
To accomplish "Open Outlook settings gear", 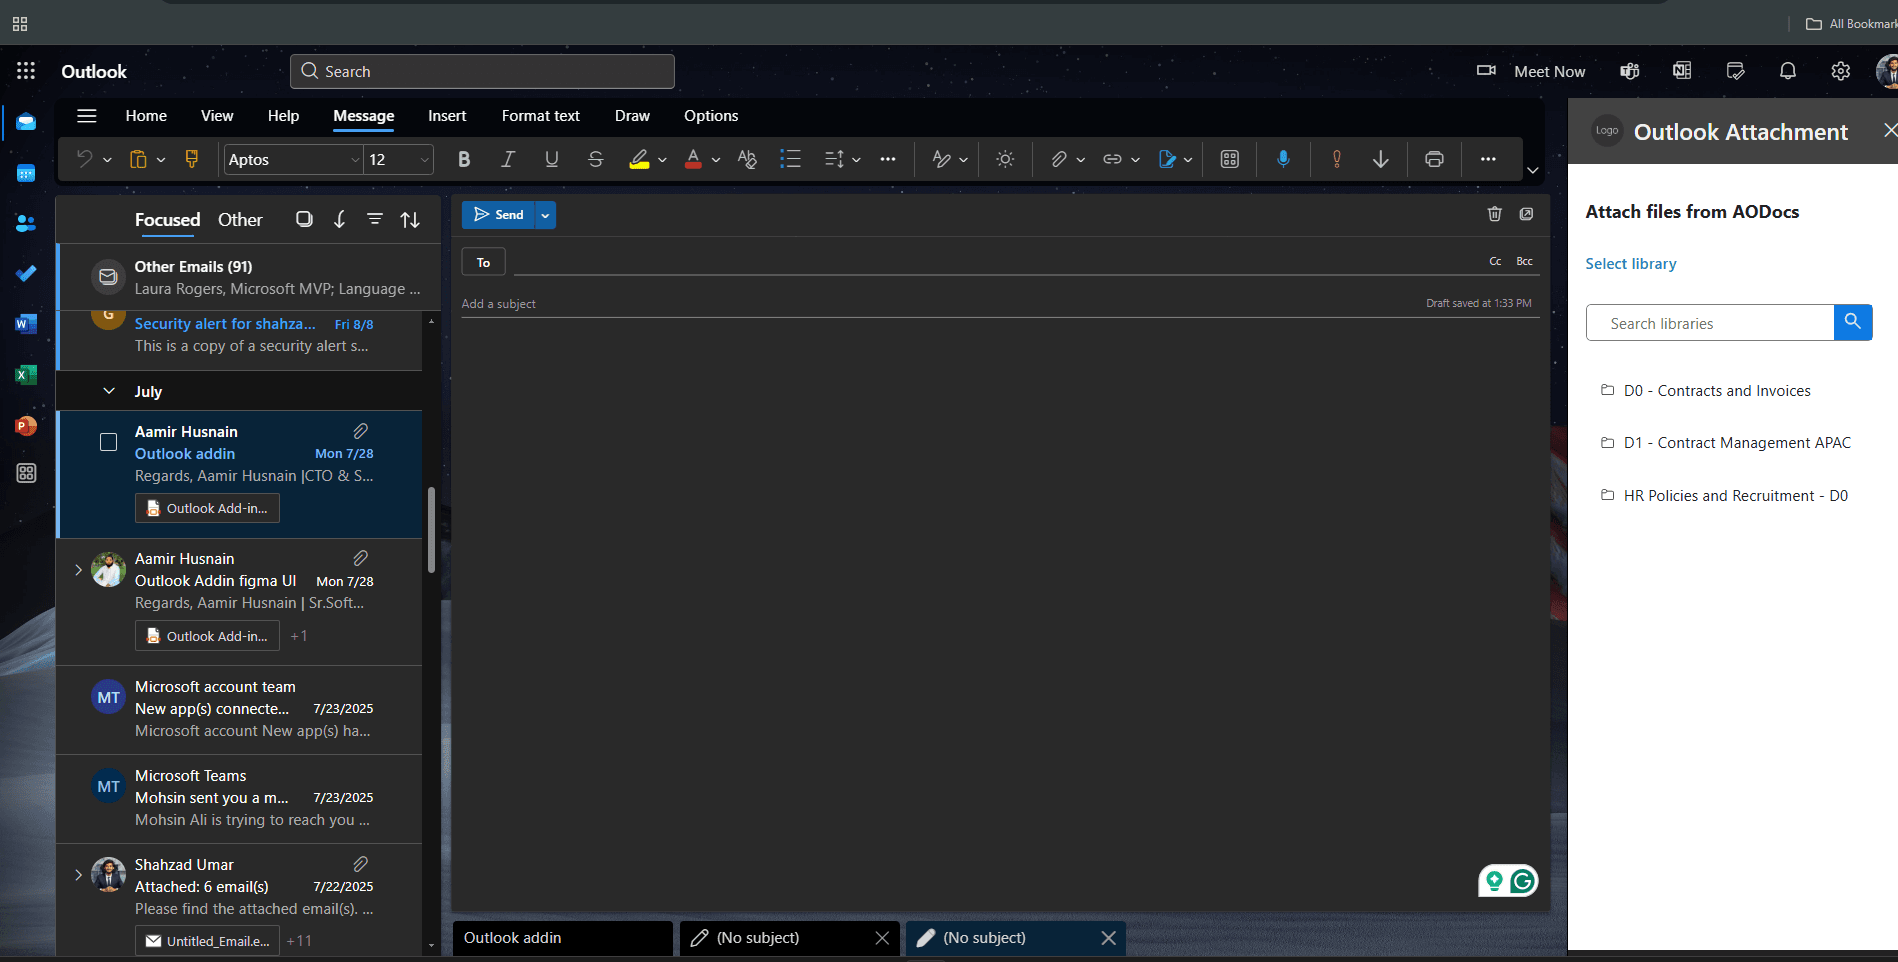I will pos(1840,71).
